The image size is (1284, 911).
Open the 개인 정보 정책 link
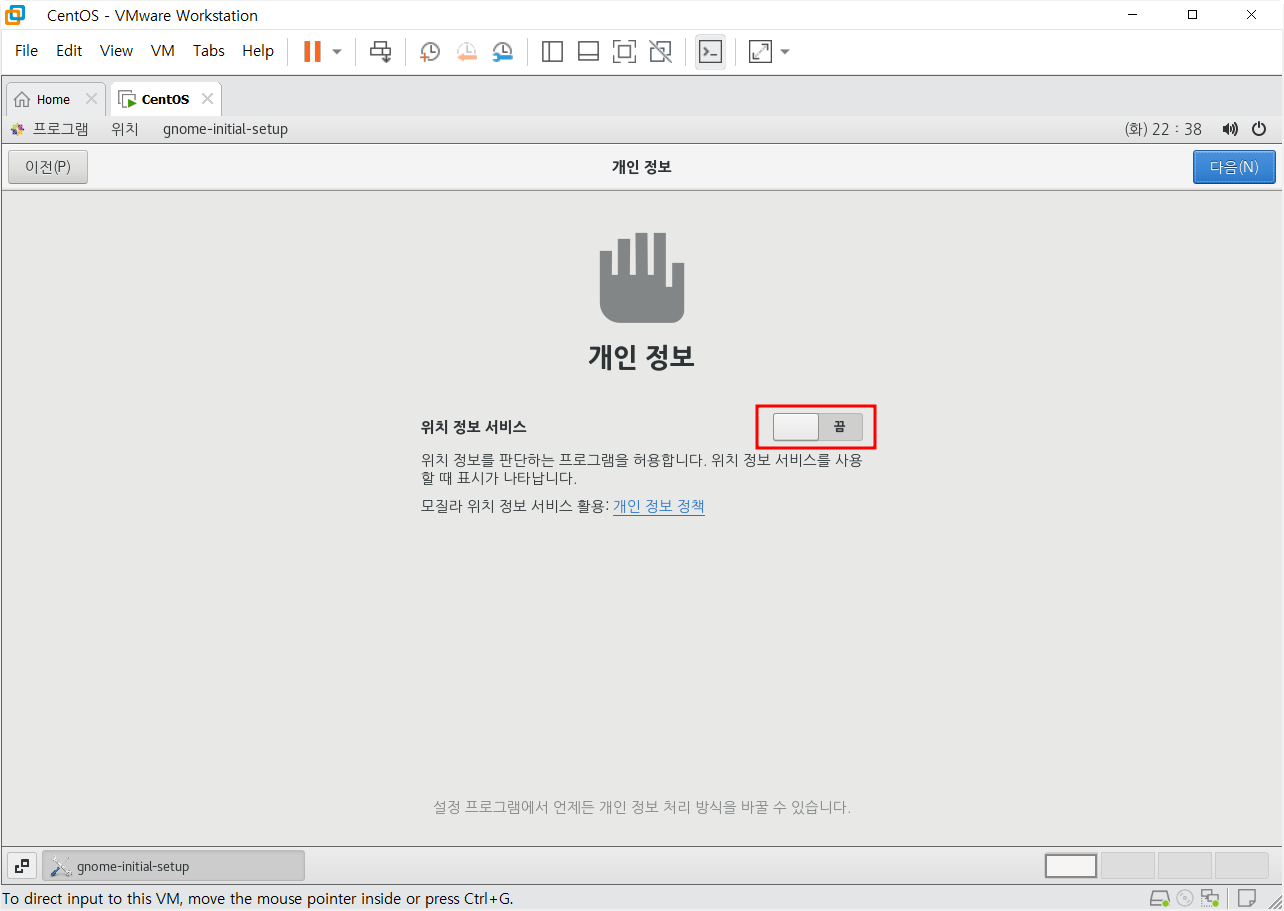(x=659, y=506)
